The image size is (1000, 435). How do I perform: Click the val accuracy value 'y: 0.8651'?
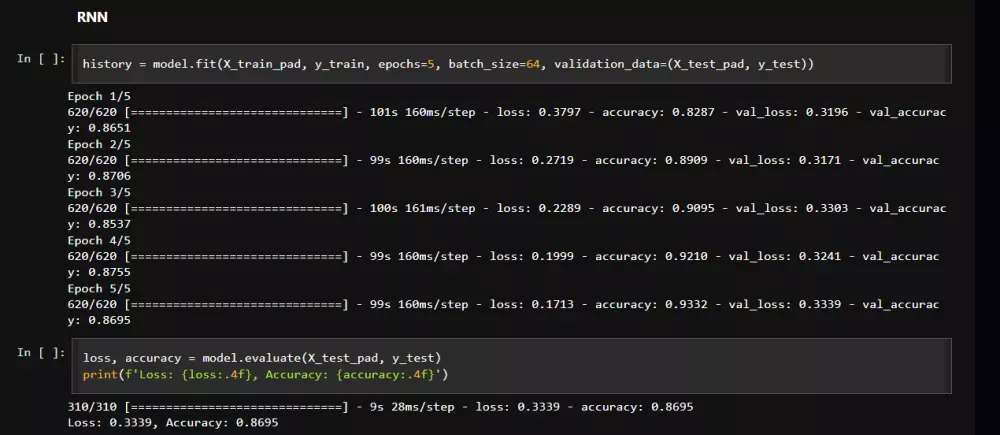click(99, 128)
